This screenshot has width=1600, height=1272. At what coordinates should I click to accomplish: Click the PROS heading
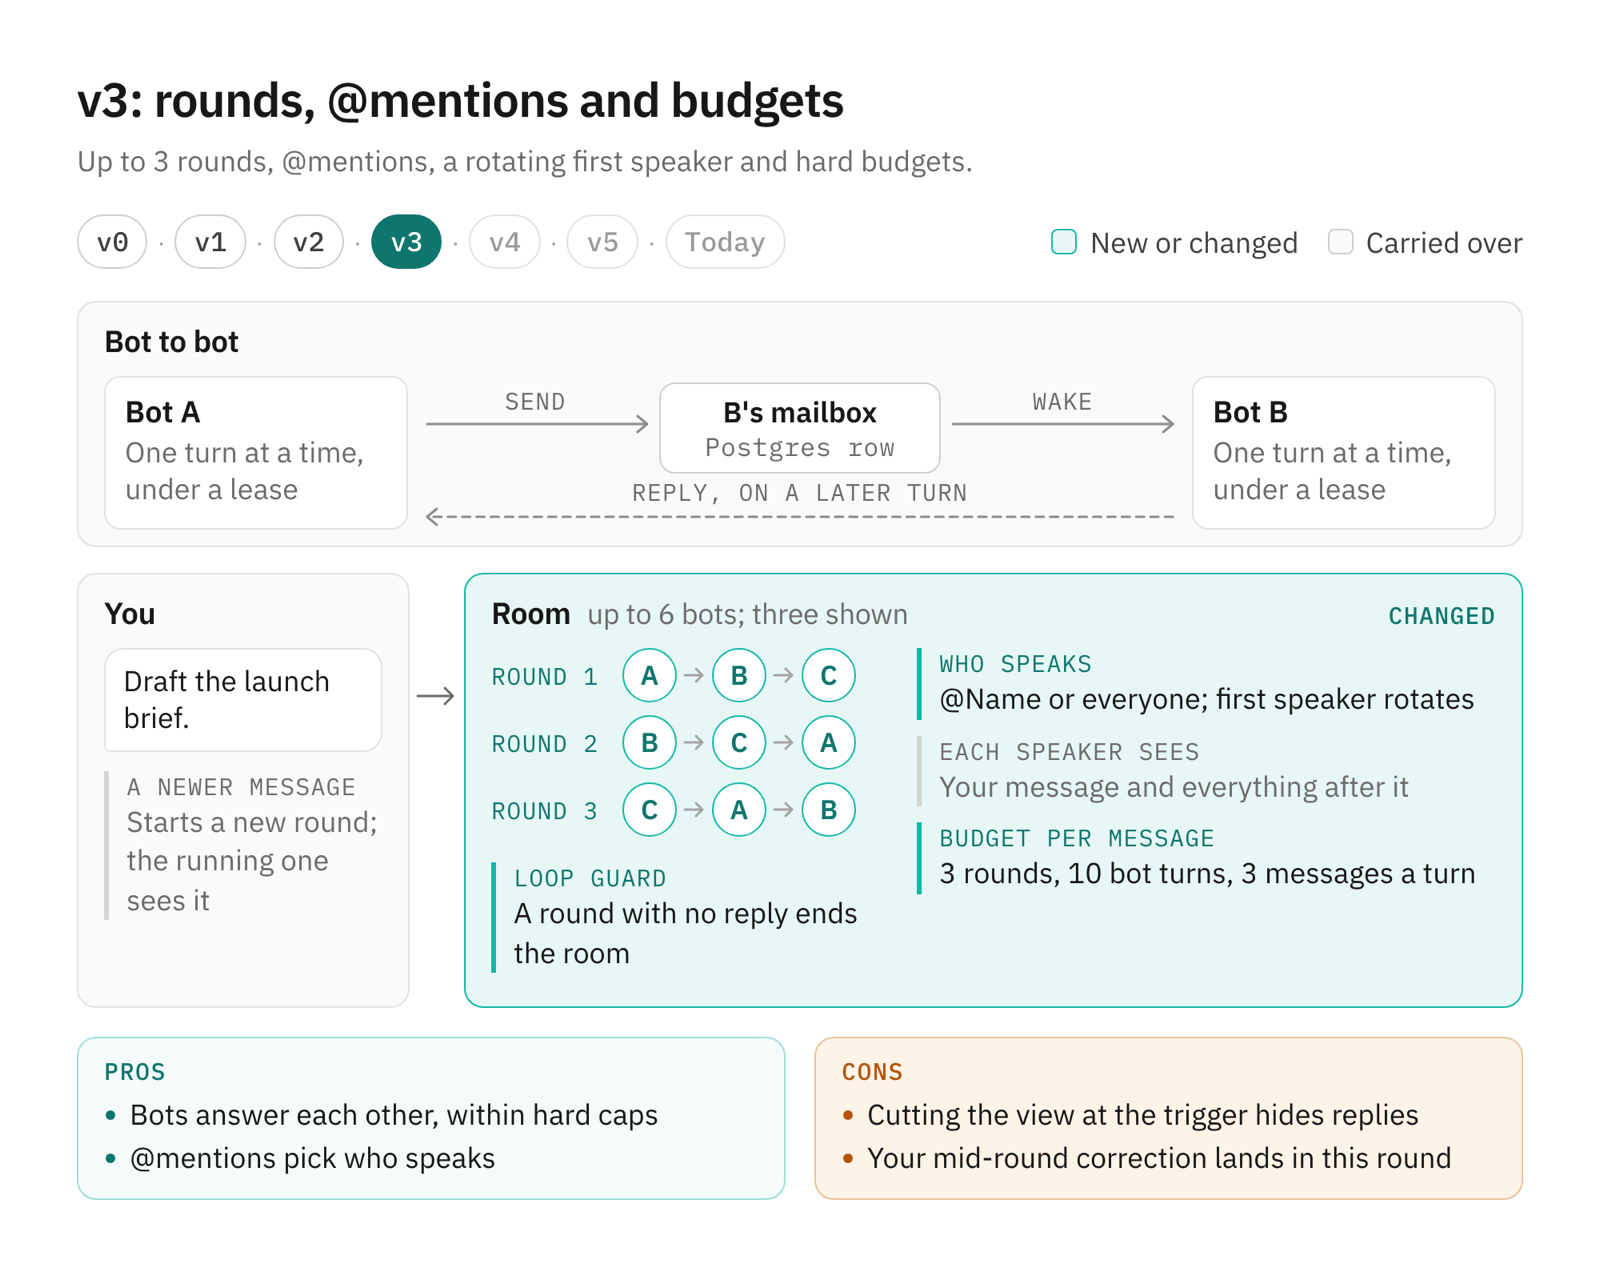click(135, 1072)
